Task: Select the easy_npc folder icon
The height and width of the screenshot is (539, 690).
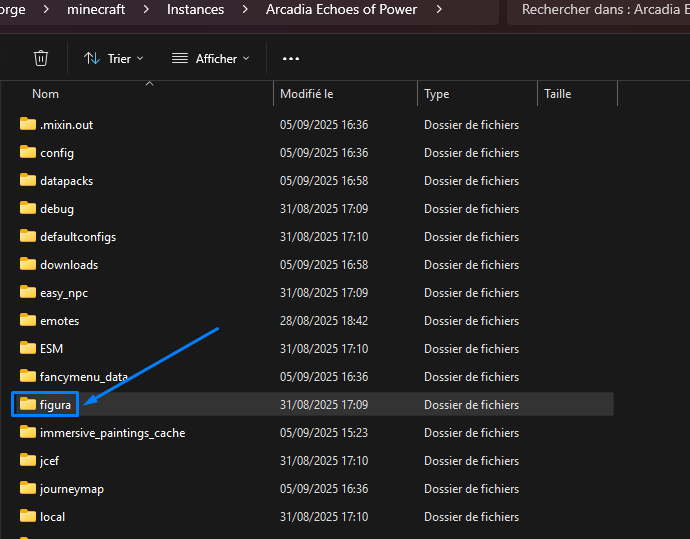Action: pos(27,293)
